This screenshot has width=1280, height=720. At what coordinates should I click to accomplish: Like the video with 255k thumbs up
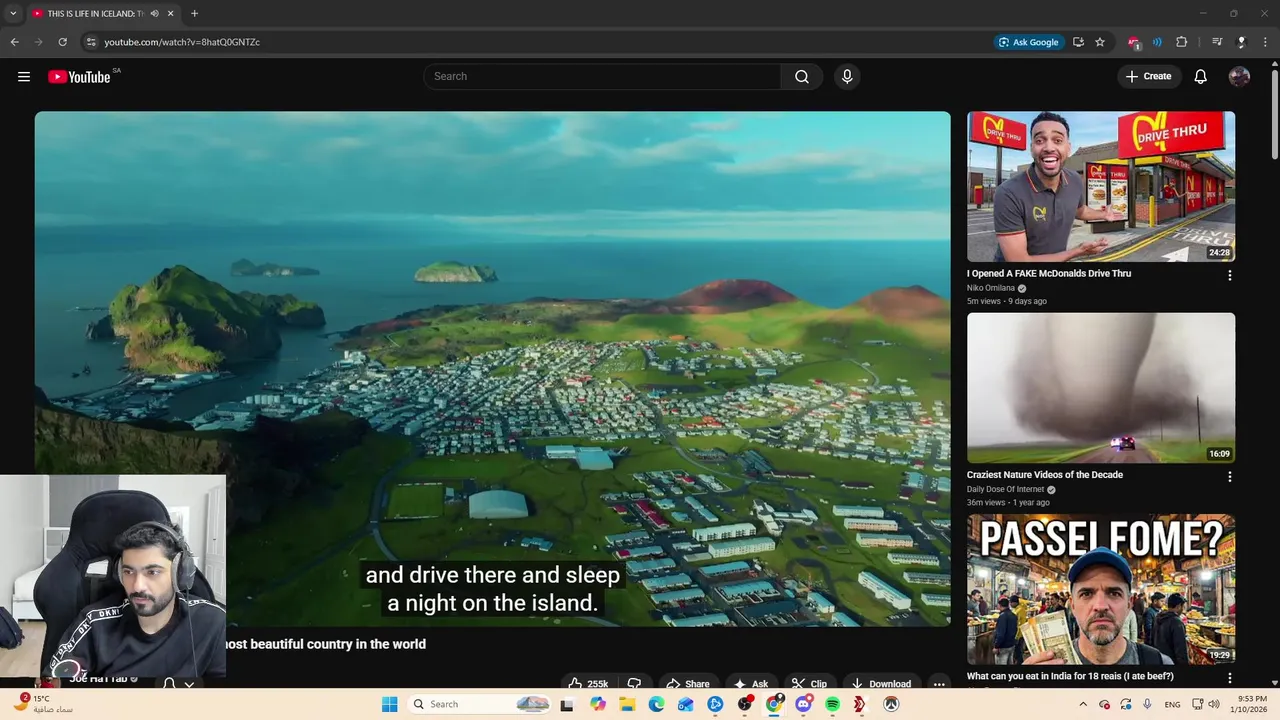click(586, 684)
